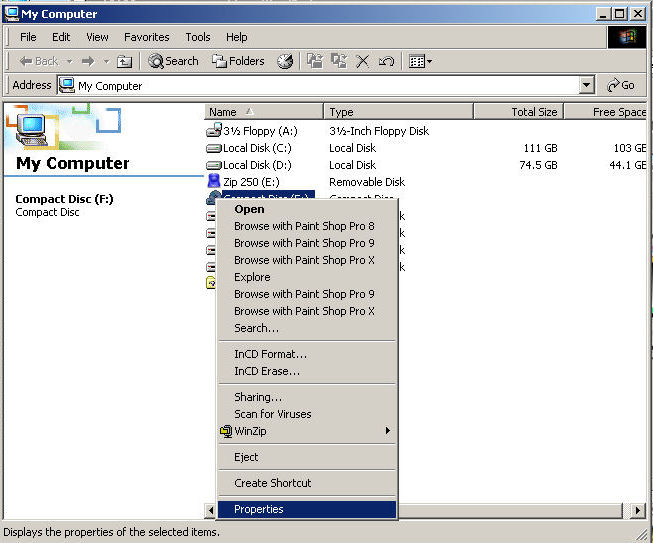The width and height of the screenshot is (653, 543).
Task: Choose Properties from the context menu
Action: click(x=259, y=509)
